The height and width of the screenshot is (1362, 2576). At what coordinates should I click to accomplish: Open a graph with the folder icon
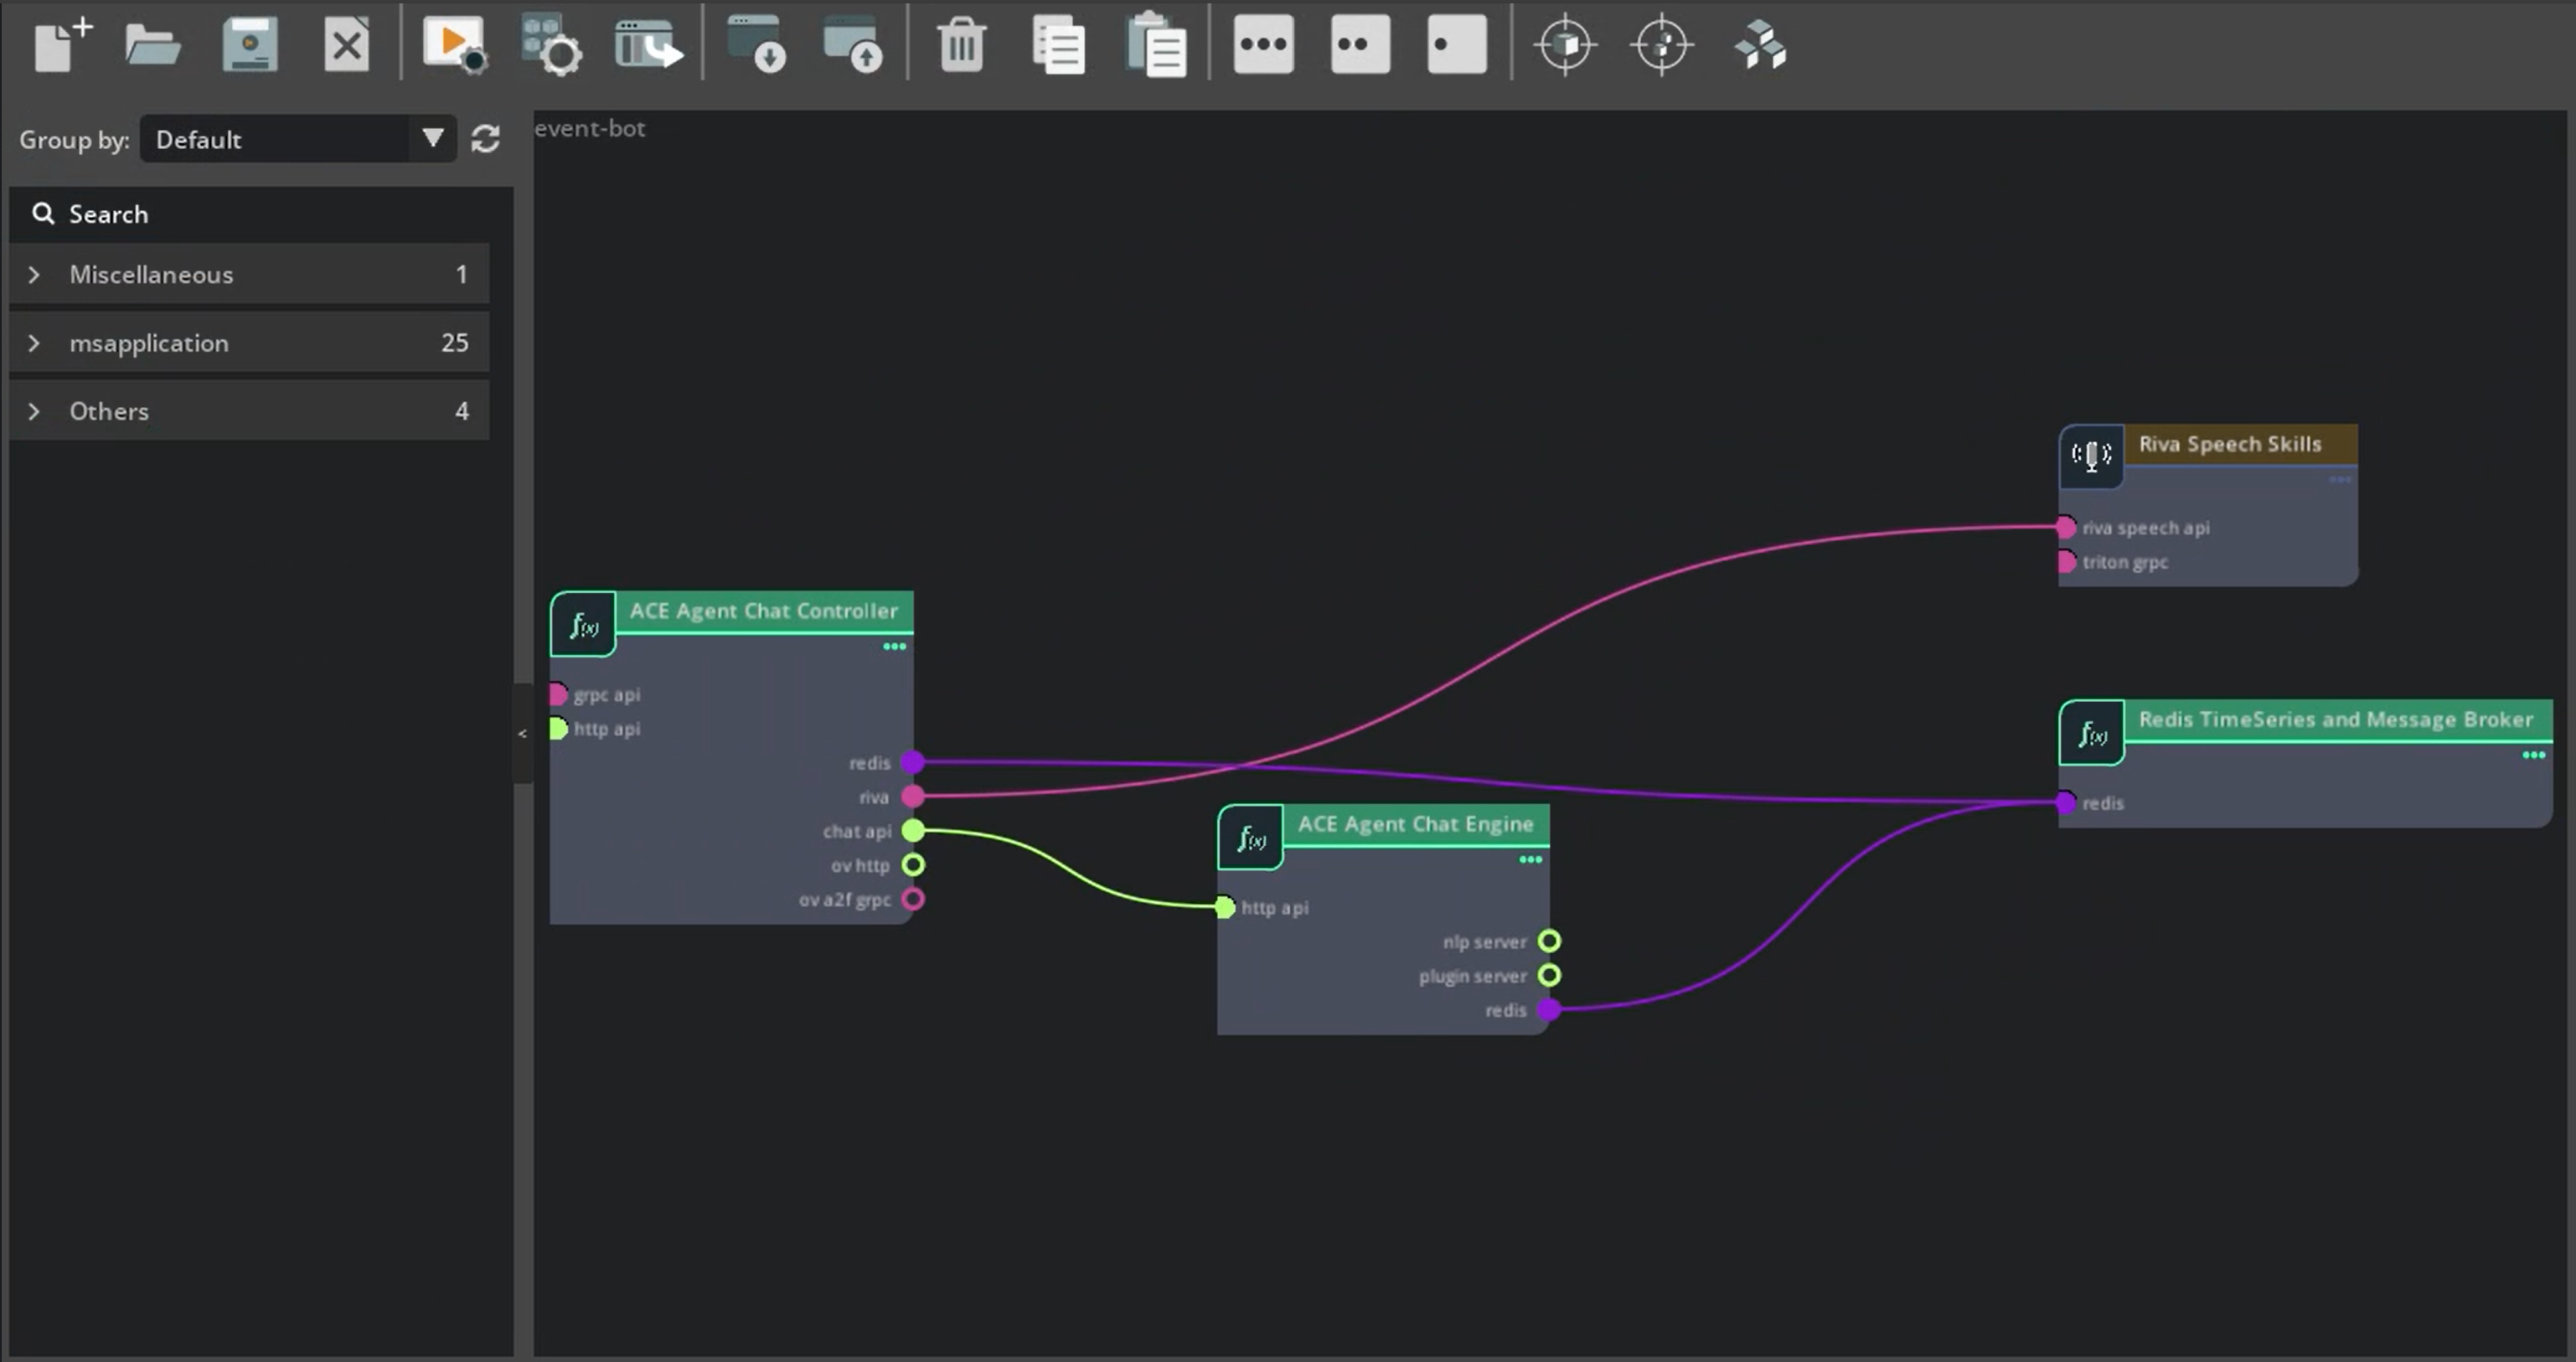[152, 45]
